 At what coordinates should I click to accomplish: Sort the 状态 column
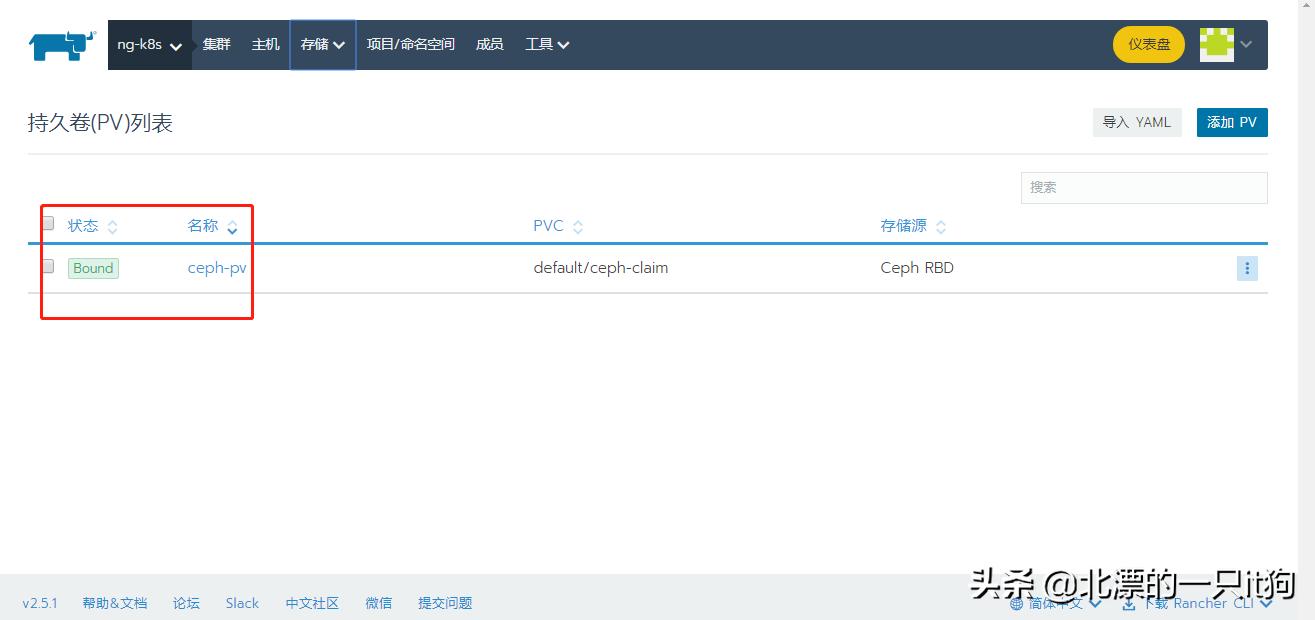(113, 226)
